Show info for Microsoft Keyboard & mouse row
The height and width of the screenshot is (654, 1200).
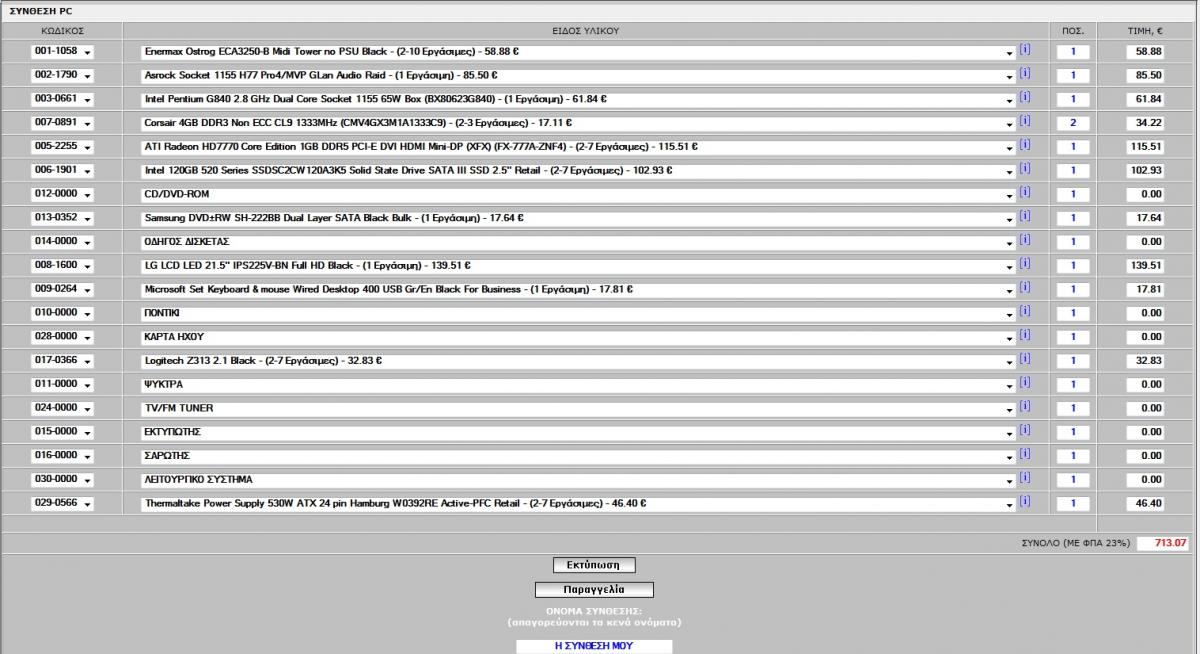point(1025,288)
